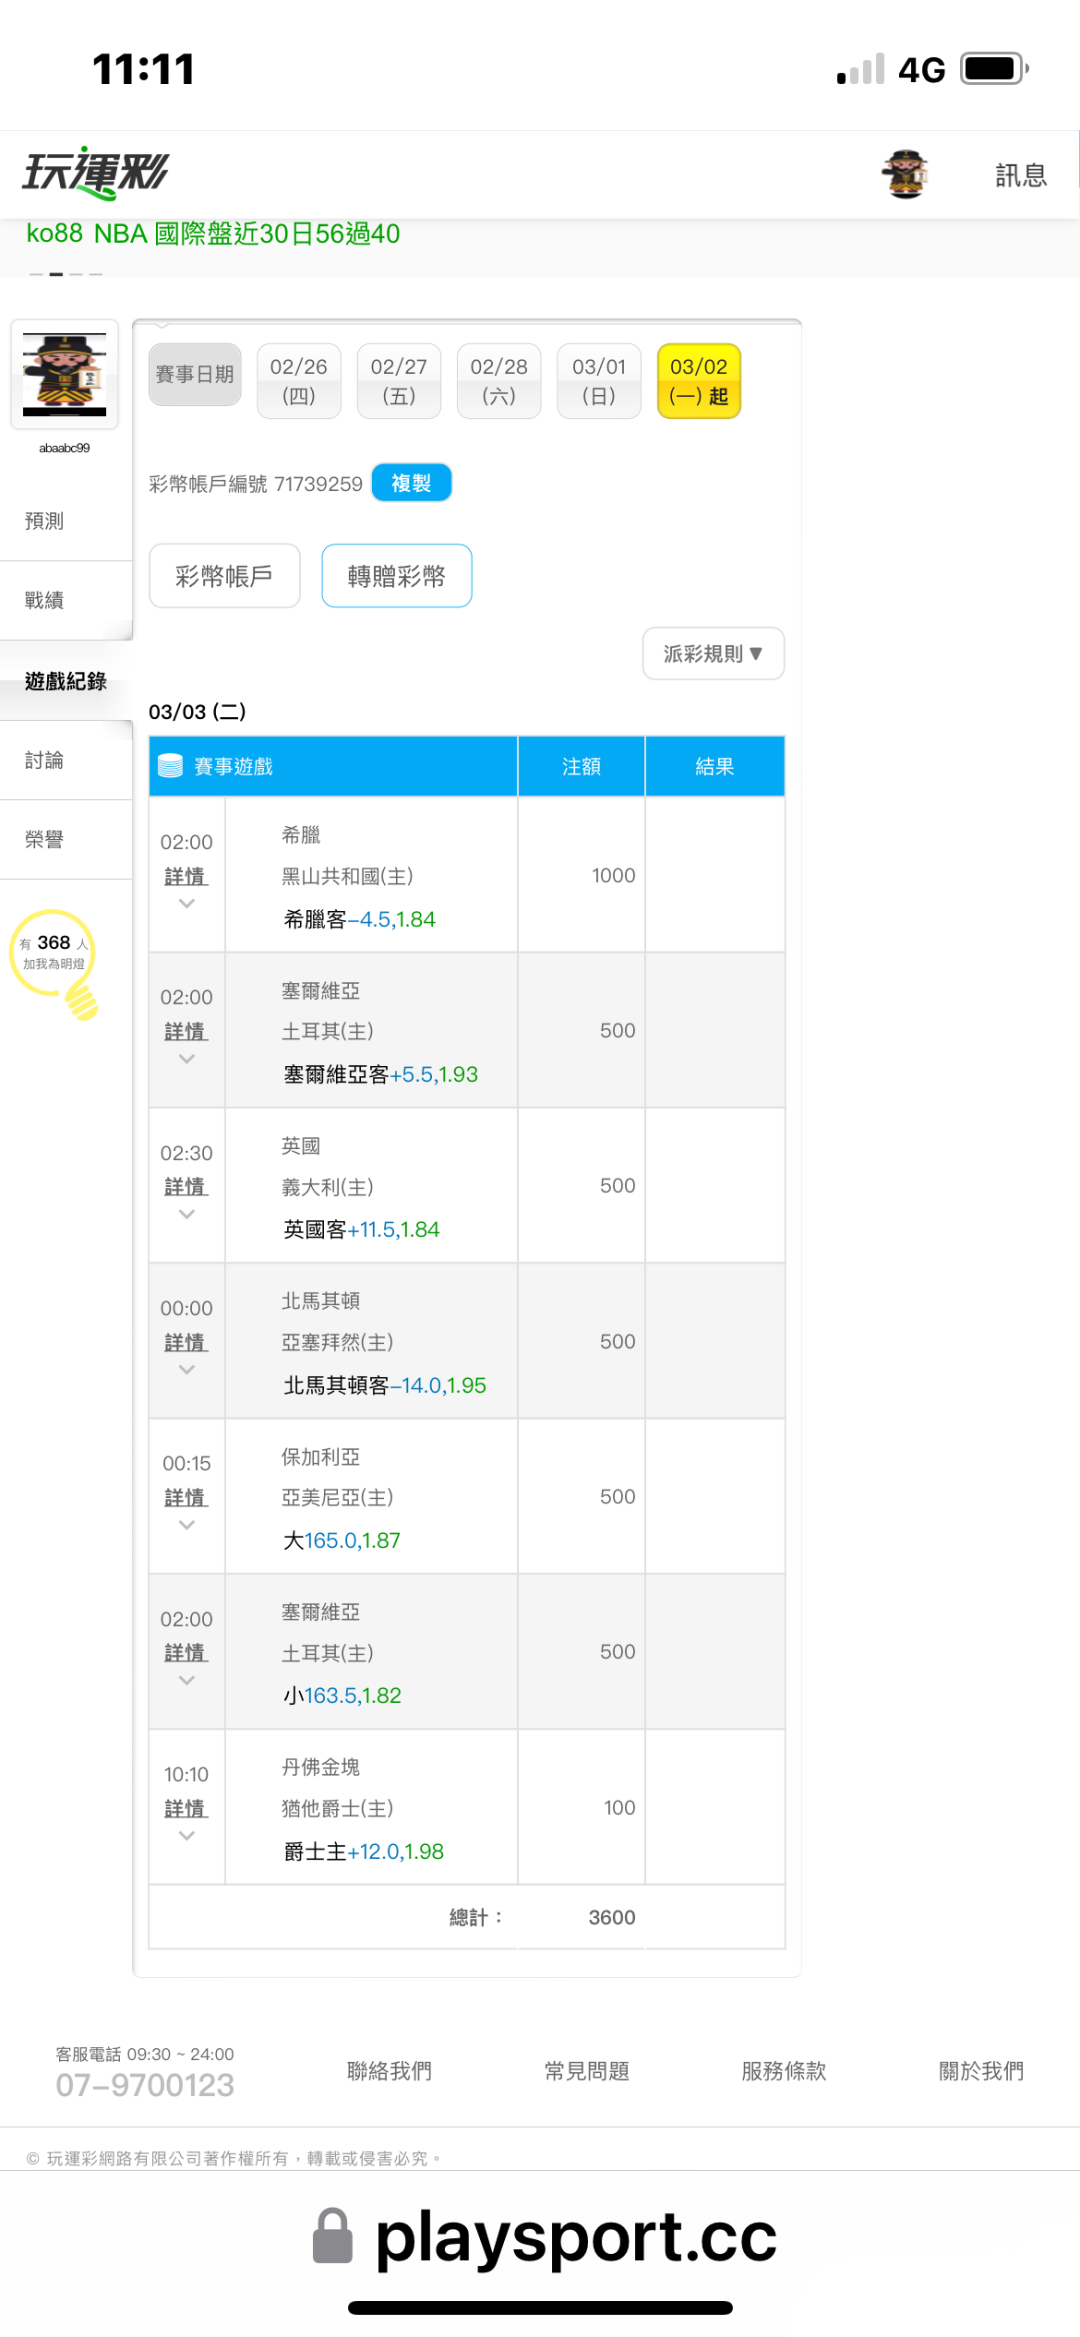
Task: Click the 轉贈彩幣 button
Action: 396,576
